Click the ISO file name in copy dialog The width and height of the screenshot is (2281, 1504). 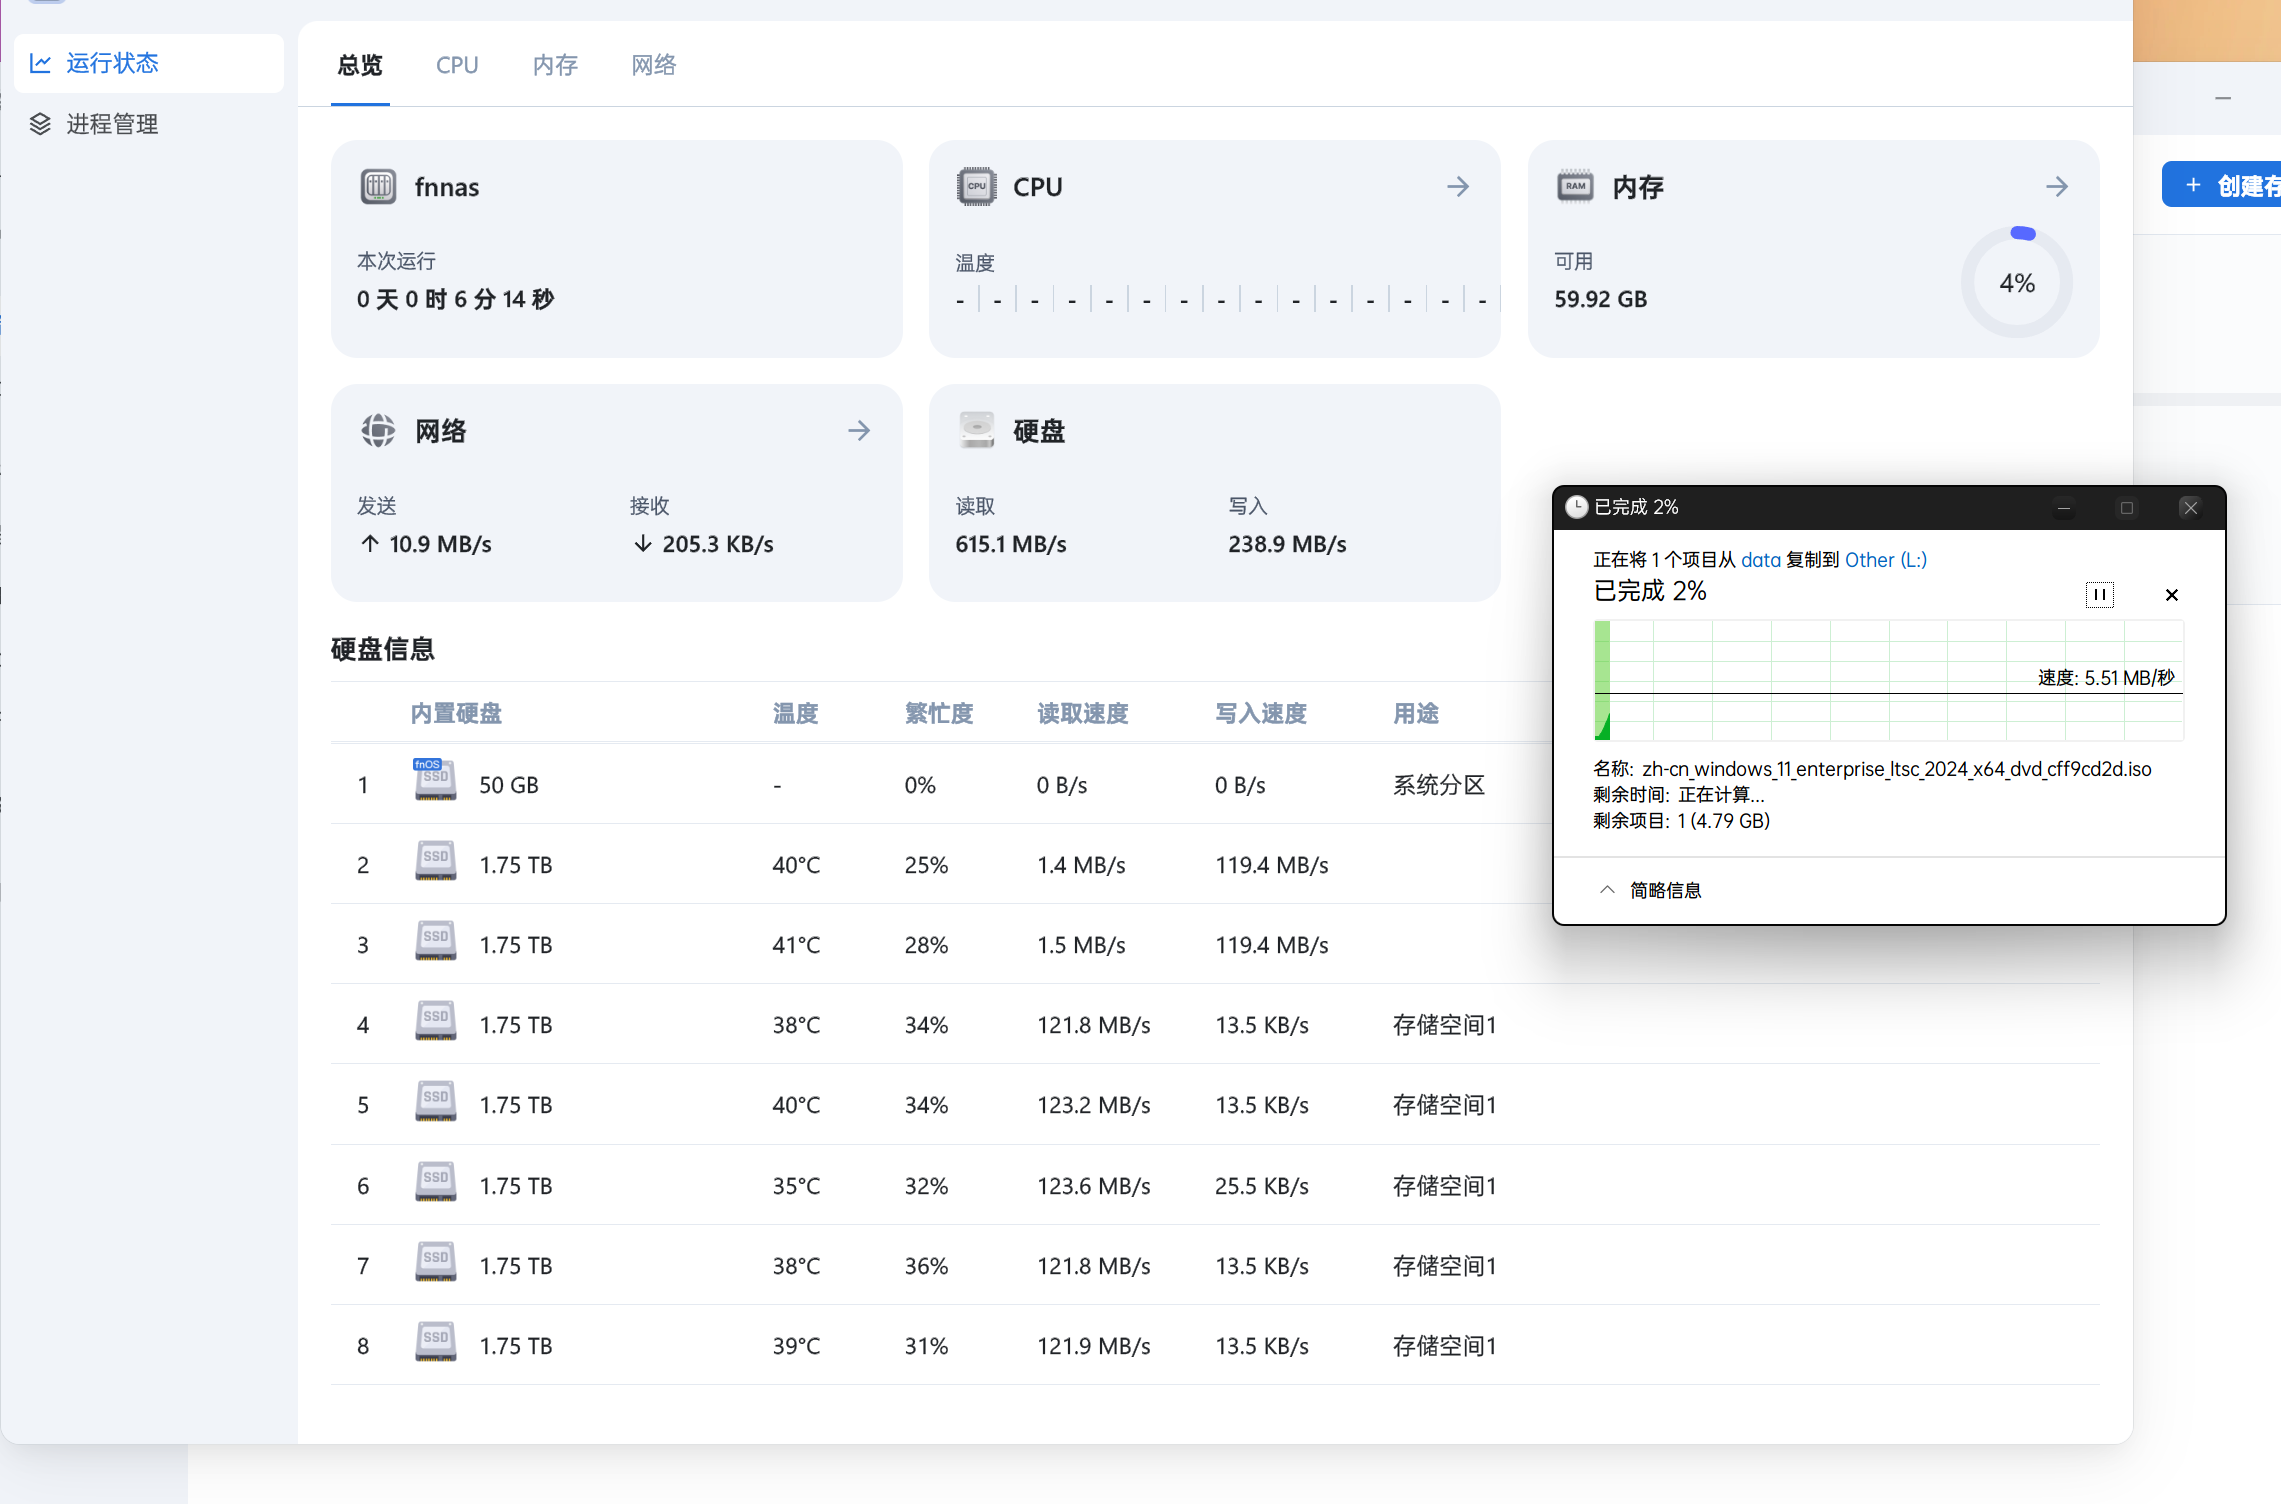click(x=1897, y=769)
